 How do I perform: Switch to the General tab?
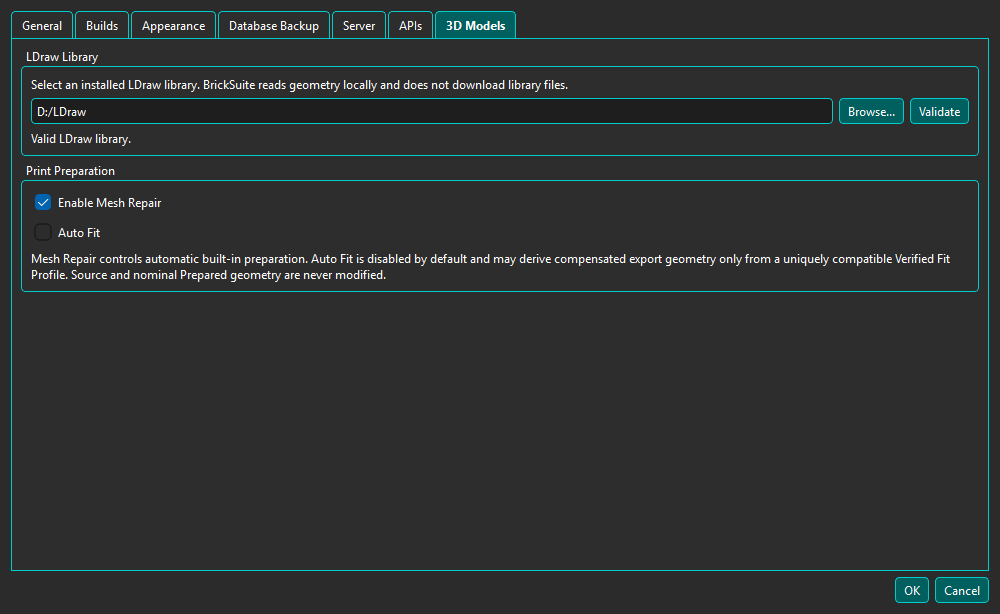[42, 26]
